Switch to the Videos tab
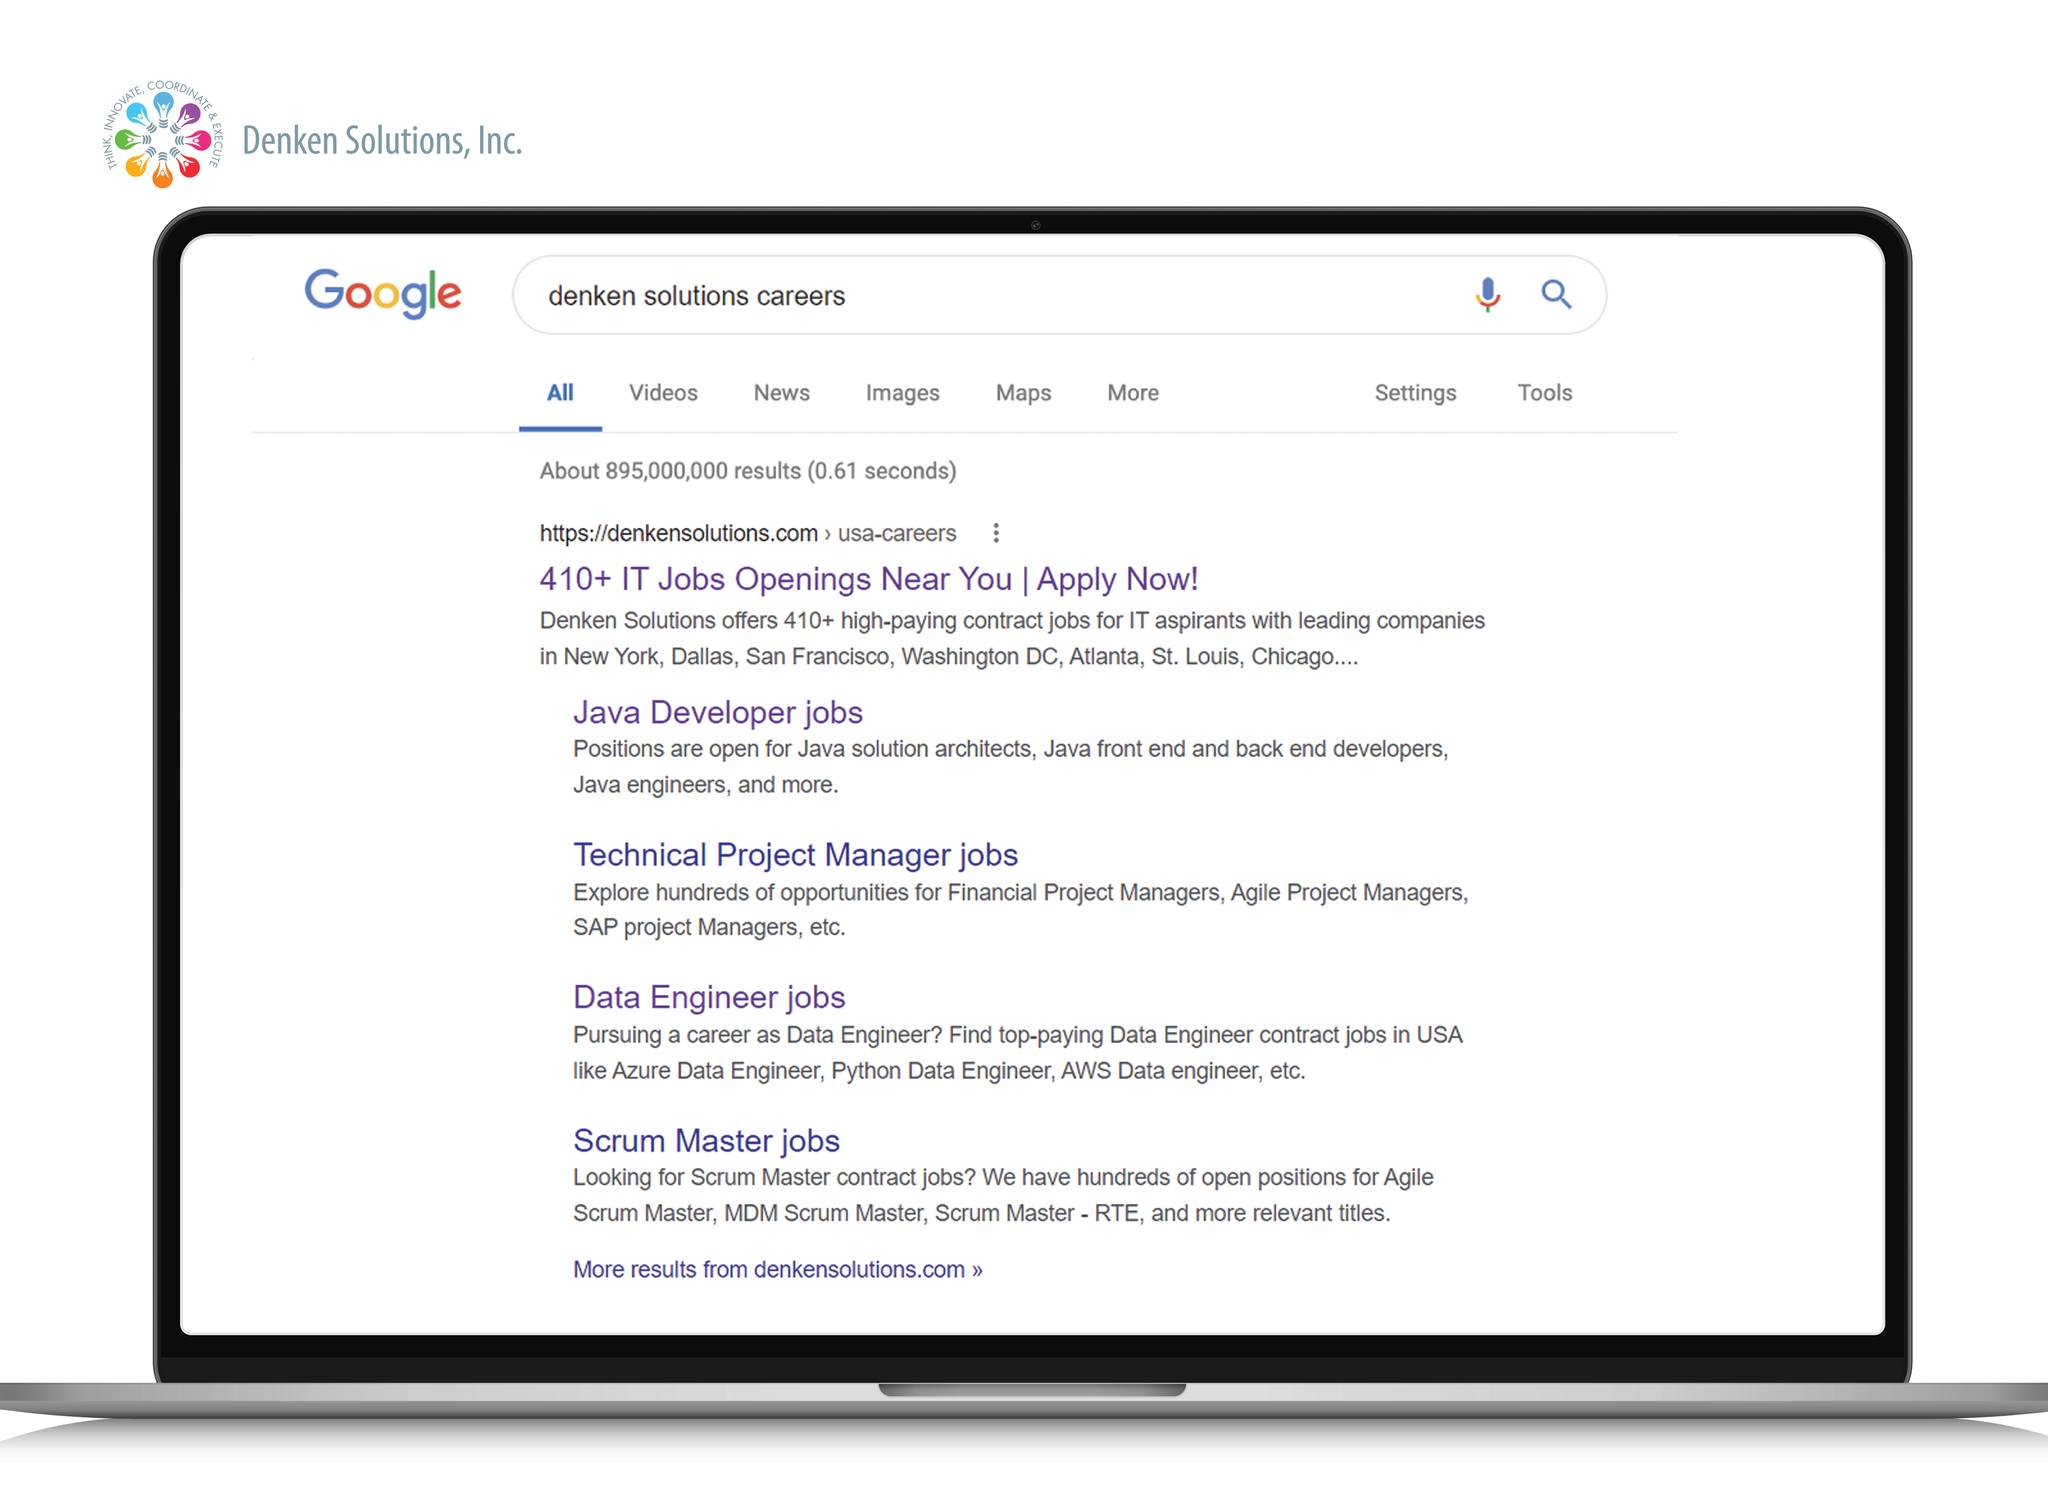Image resolution: width=2048 pixels, height=1508 pixels. (663, 393)
